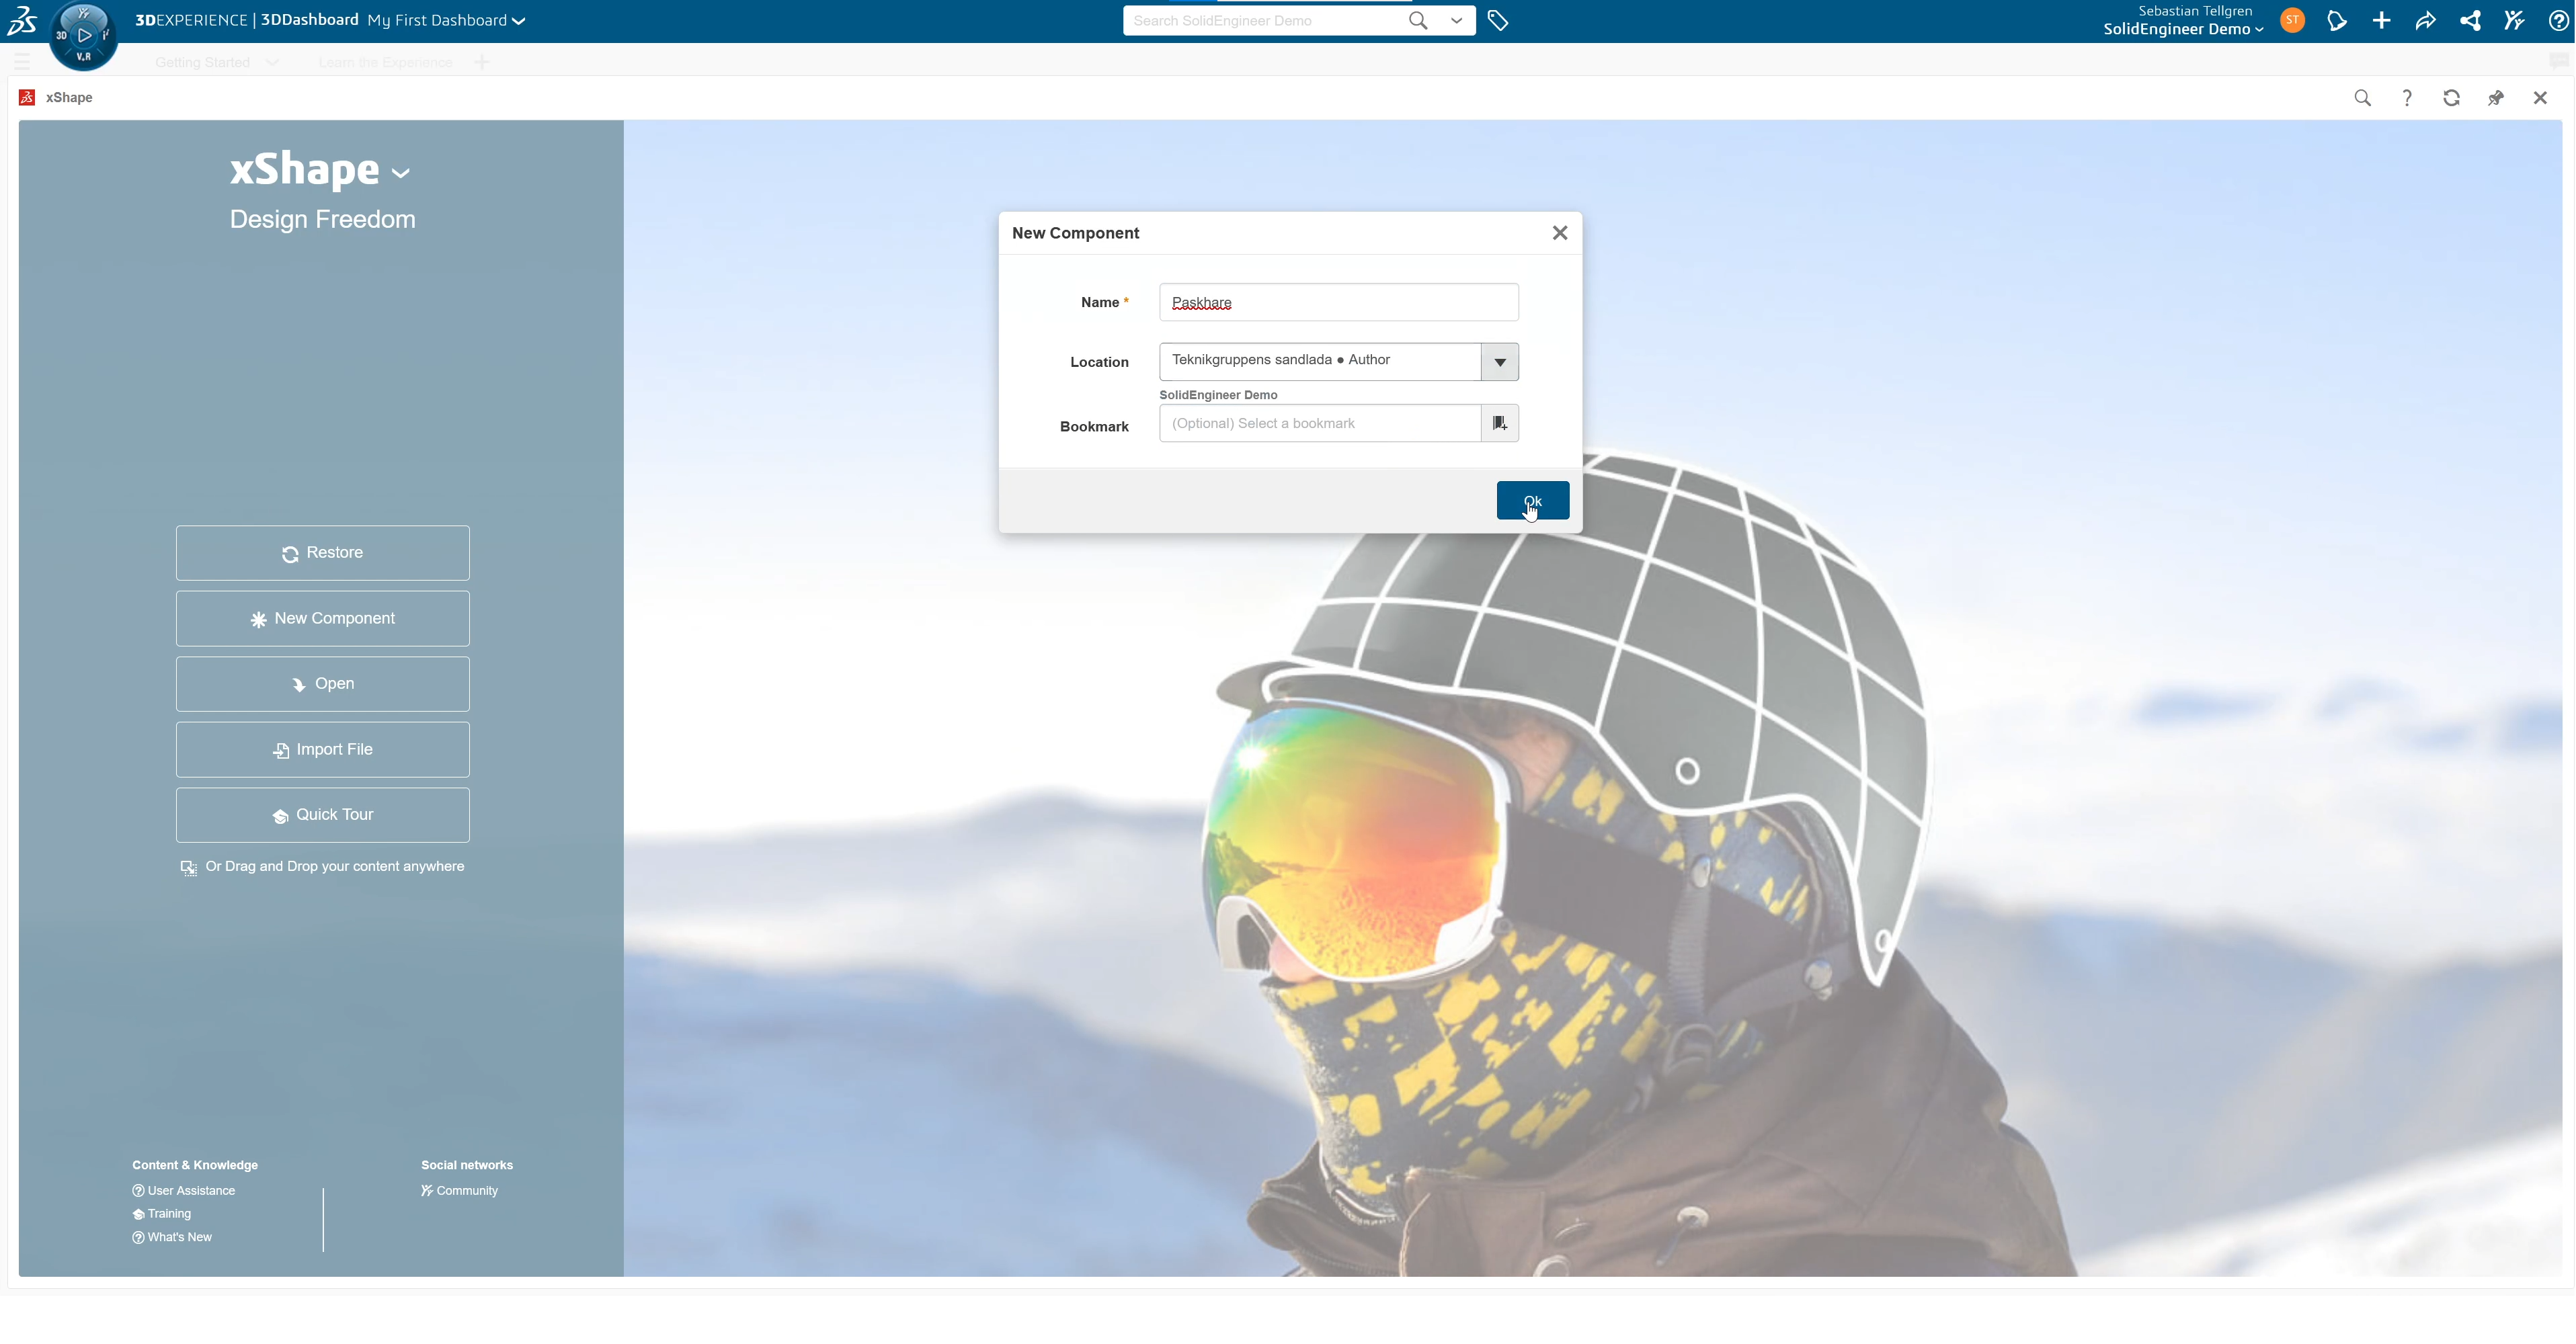Switch to Getting Started tab

[203, 63]
